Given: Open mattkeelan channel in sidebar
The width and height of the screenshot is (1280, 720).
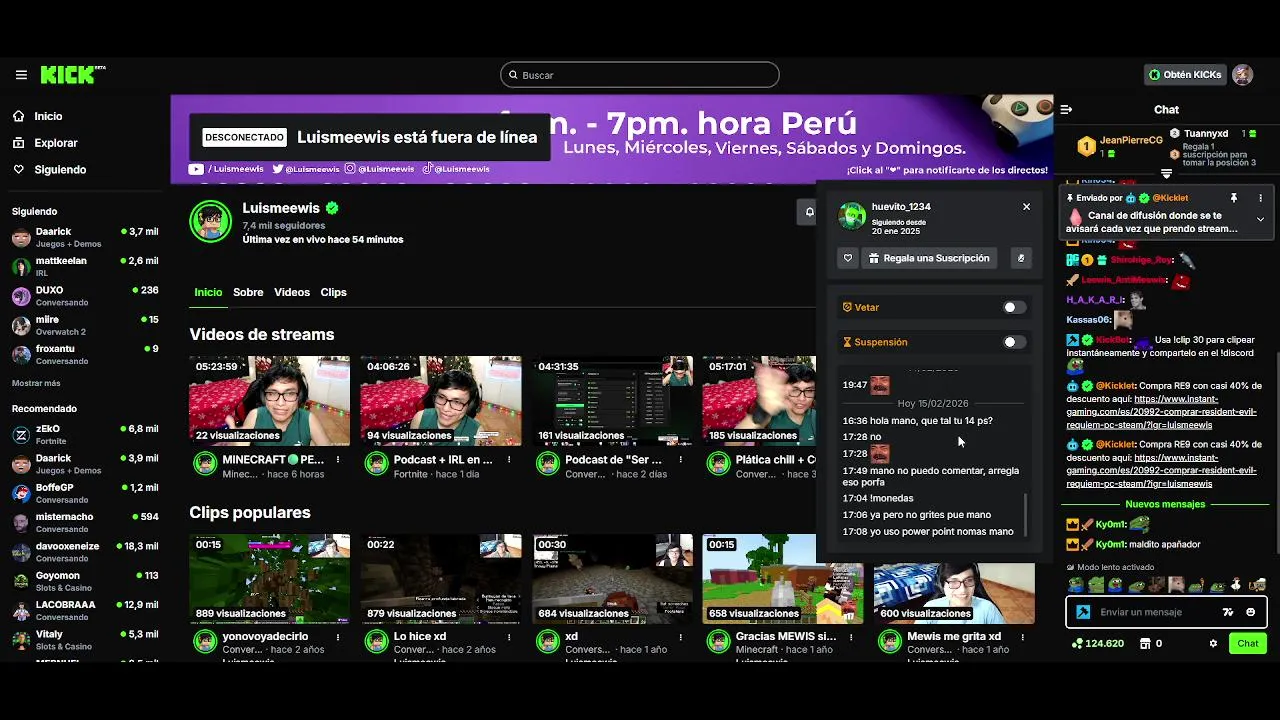Looking at the screenshot, I should coord(85,266).
